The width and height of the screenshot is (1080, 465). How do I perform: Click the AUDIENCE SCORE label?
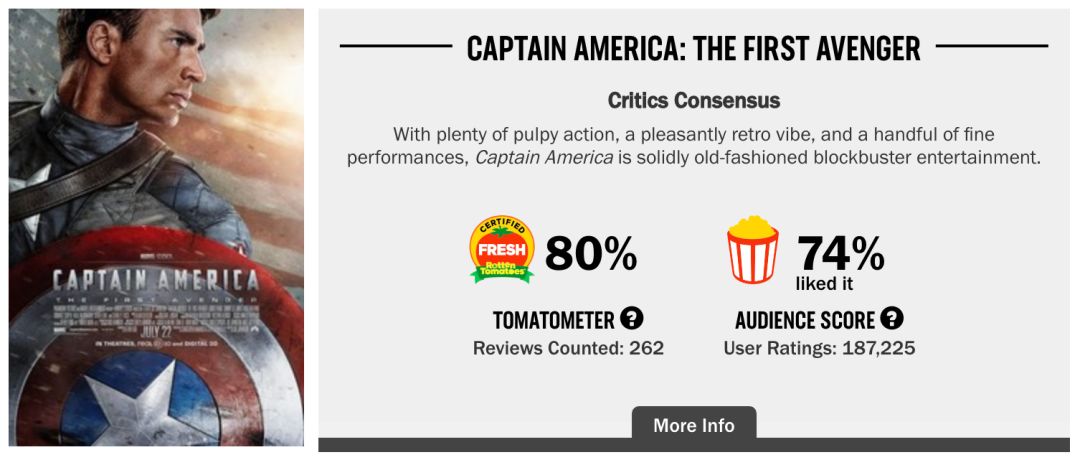[x=805, y=320]
